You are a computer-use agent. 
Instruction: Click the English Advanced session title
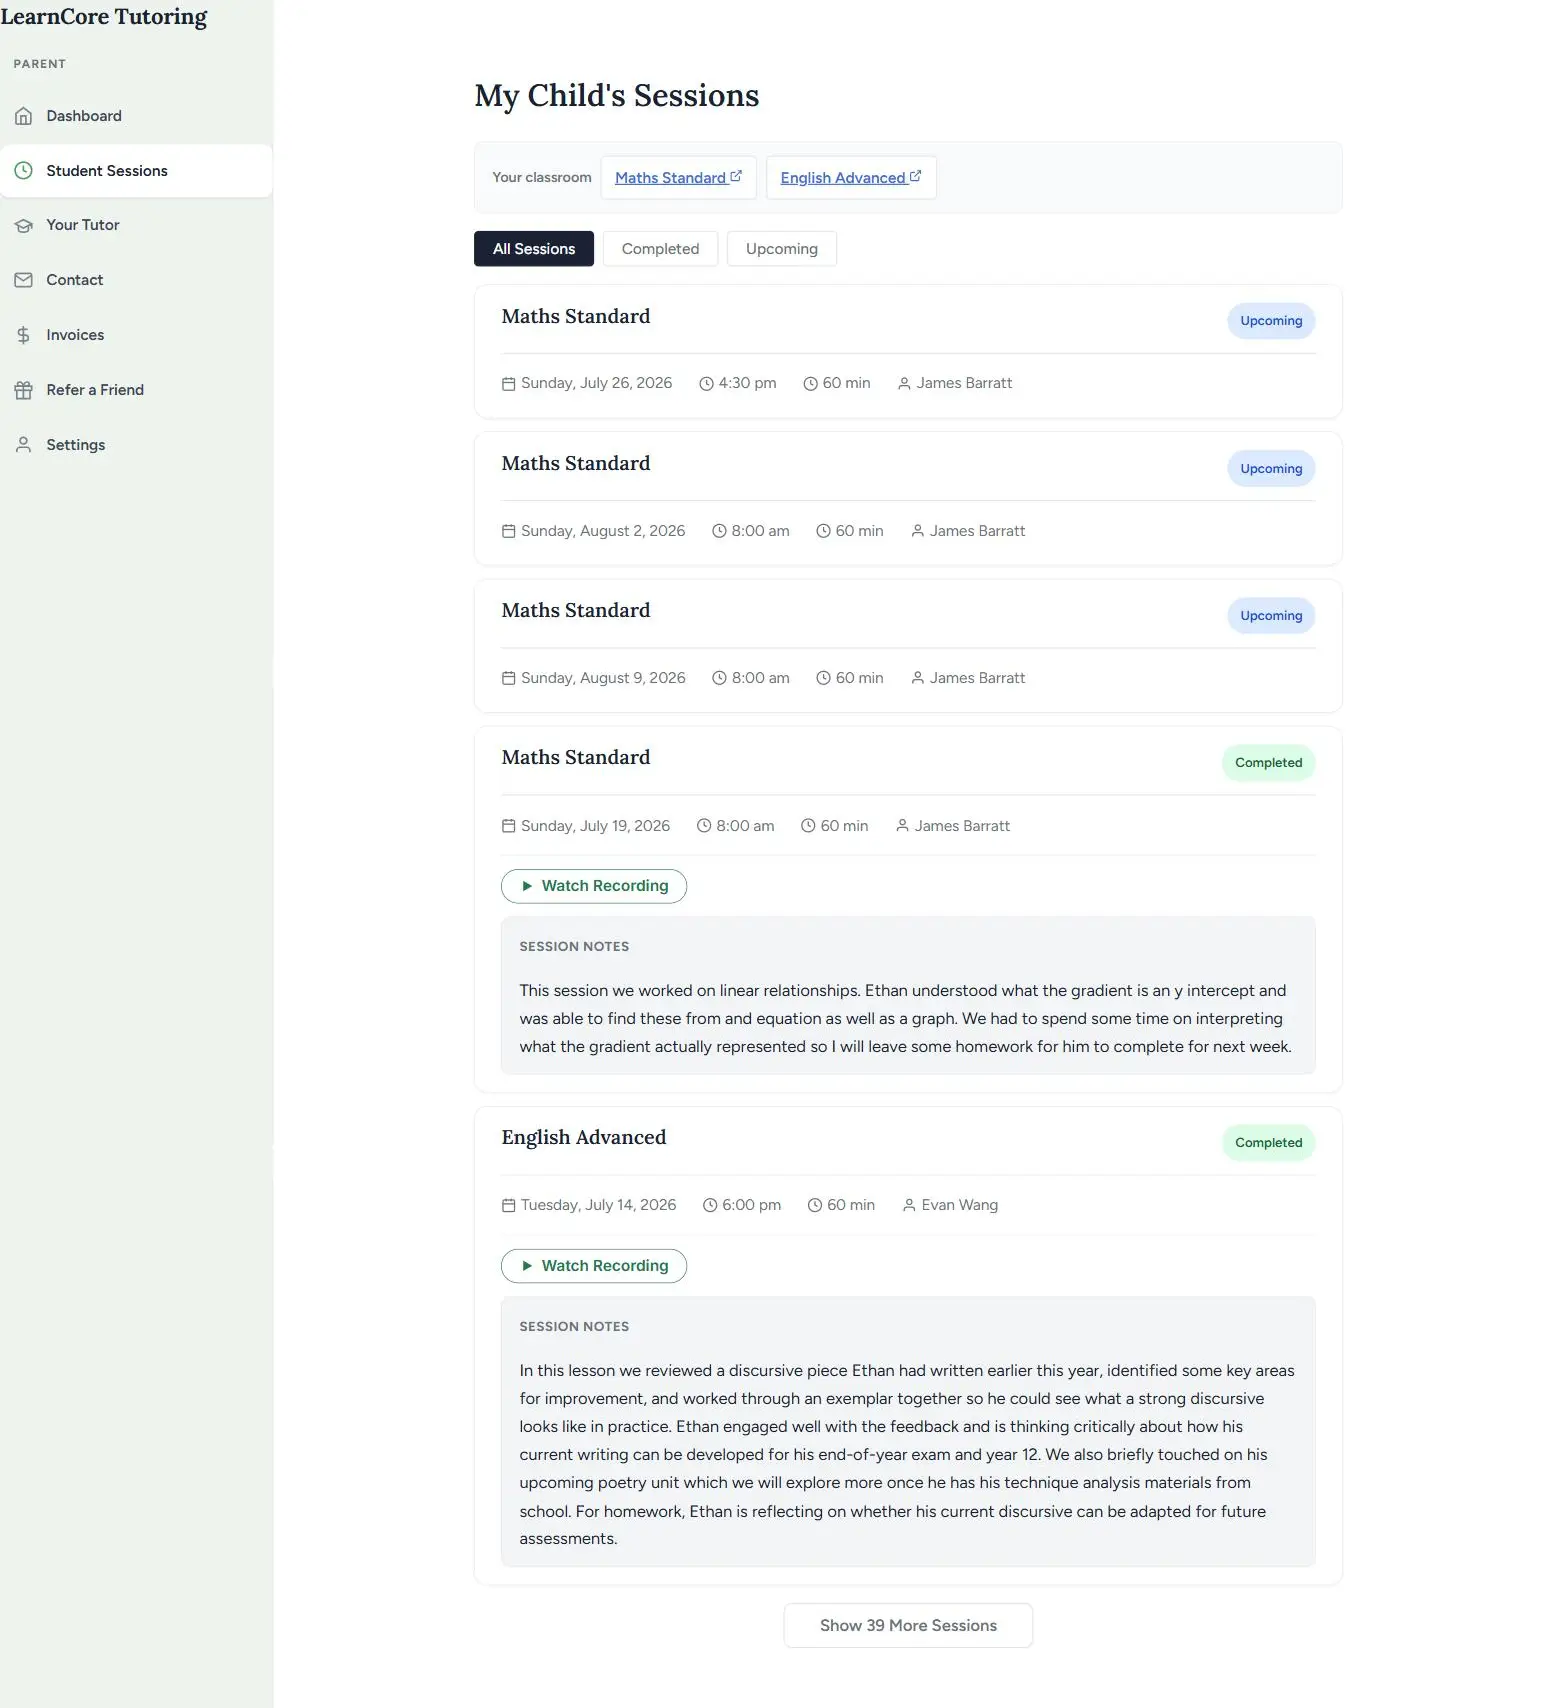point(584,1138)
